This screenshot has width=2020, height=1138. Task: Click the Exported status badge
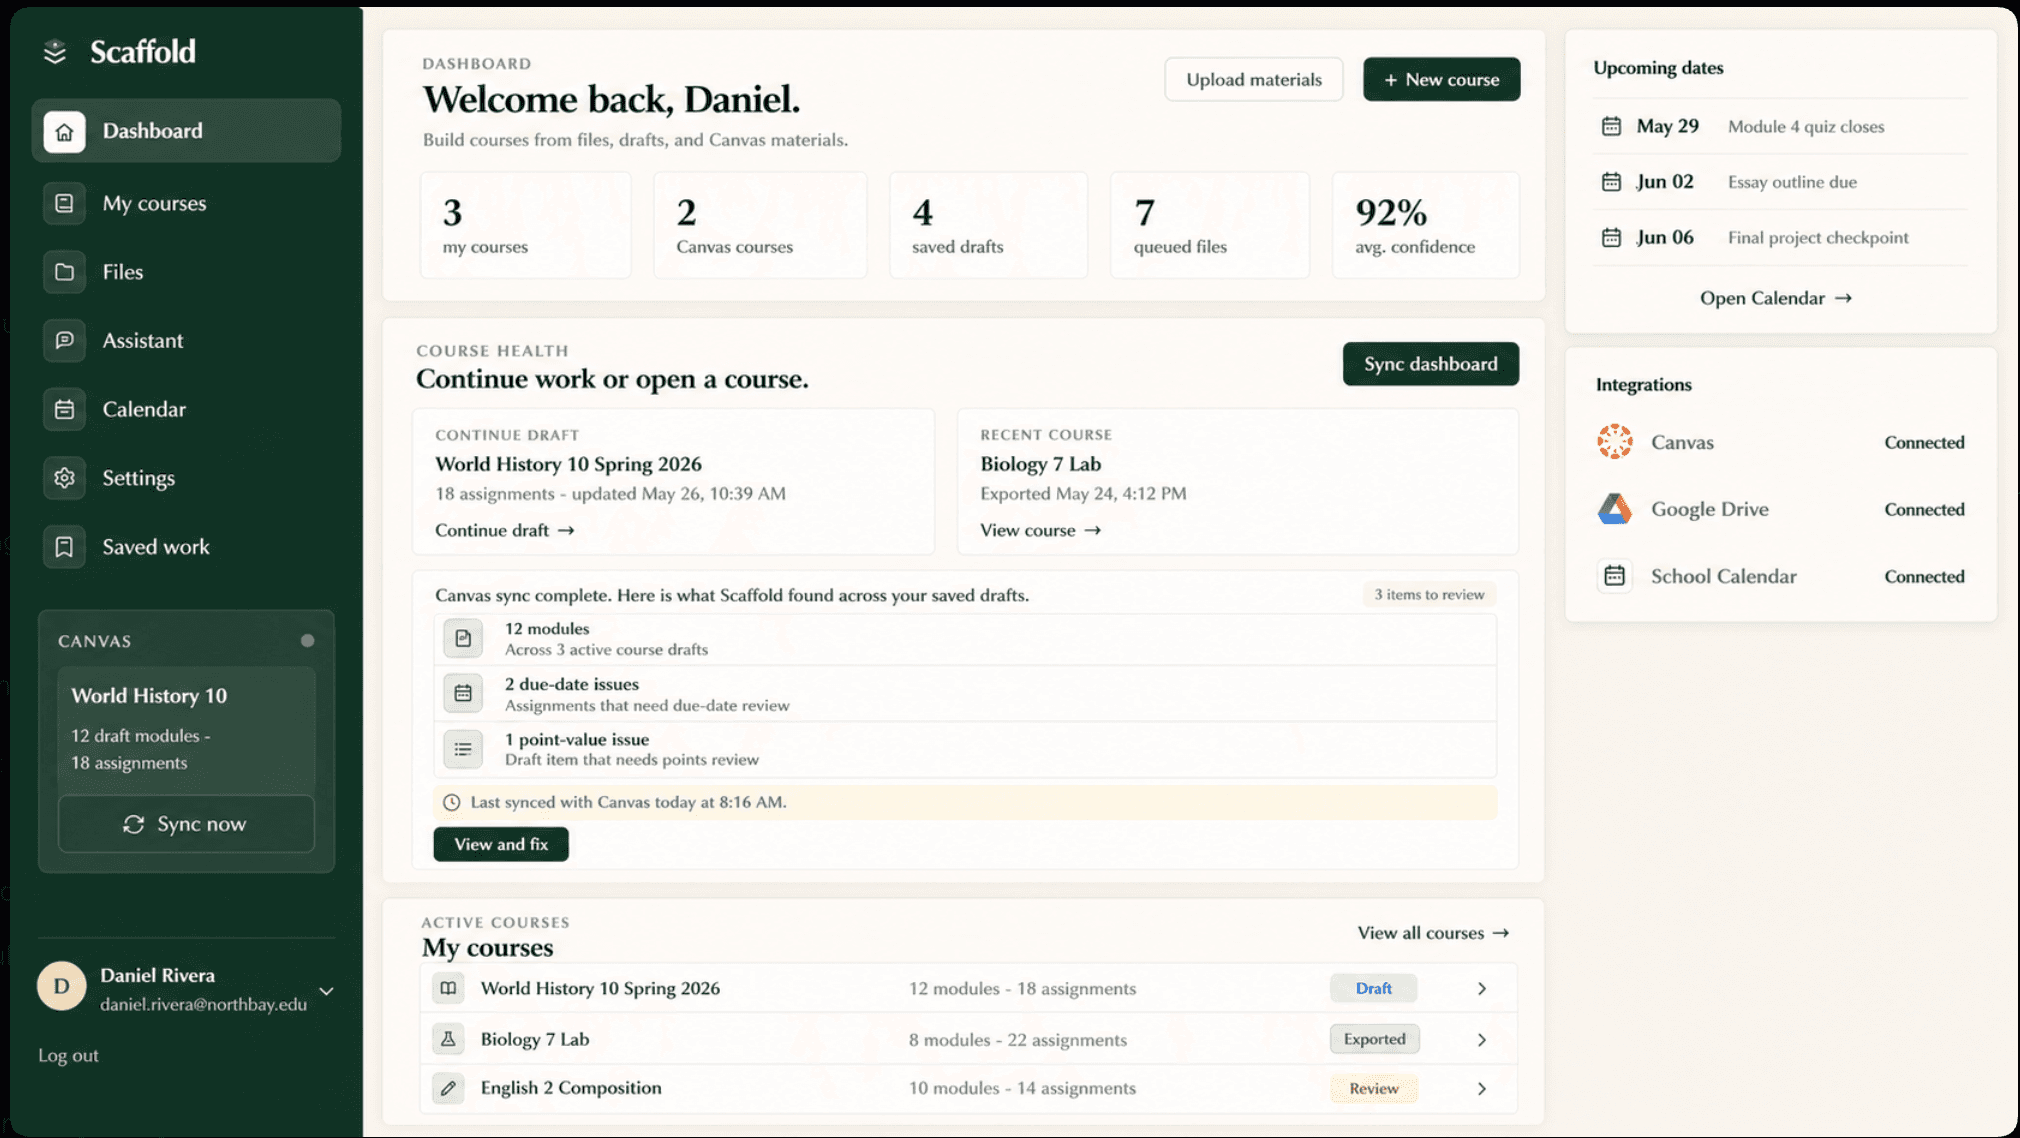(x=1374, y=1039)
